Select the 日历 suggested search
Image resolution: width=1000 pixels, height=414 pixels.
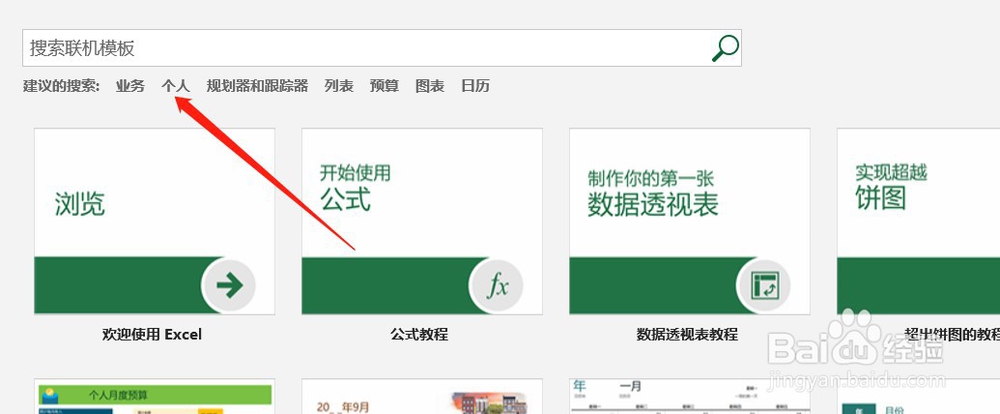475,86
